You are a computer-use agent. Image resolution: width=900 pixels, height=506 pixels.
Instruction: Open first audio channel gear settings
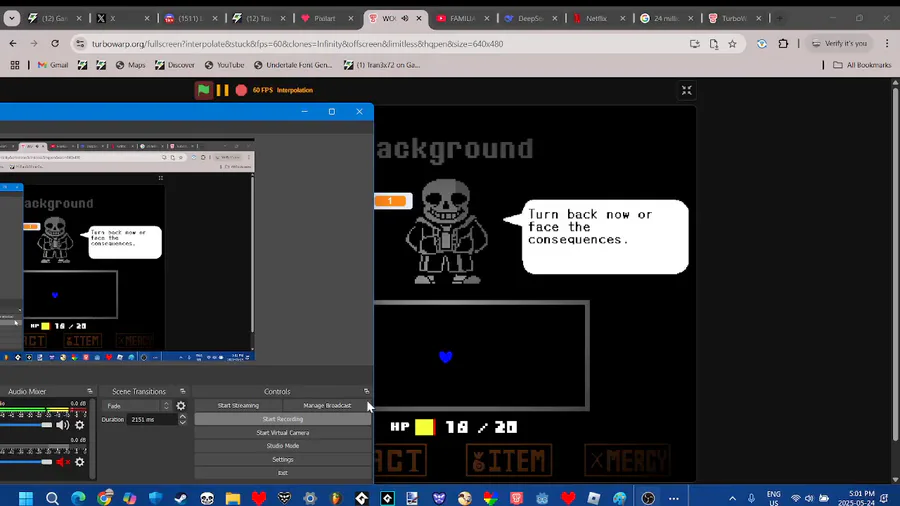click(x=80, y=425)
